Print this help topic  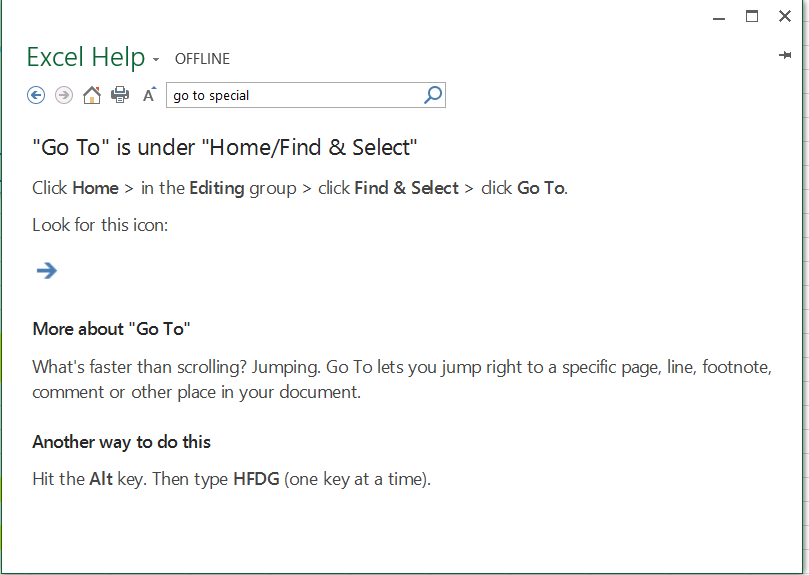click(x=120, y=95)
